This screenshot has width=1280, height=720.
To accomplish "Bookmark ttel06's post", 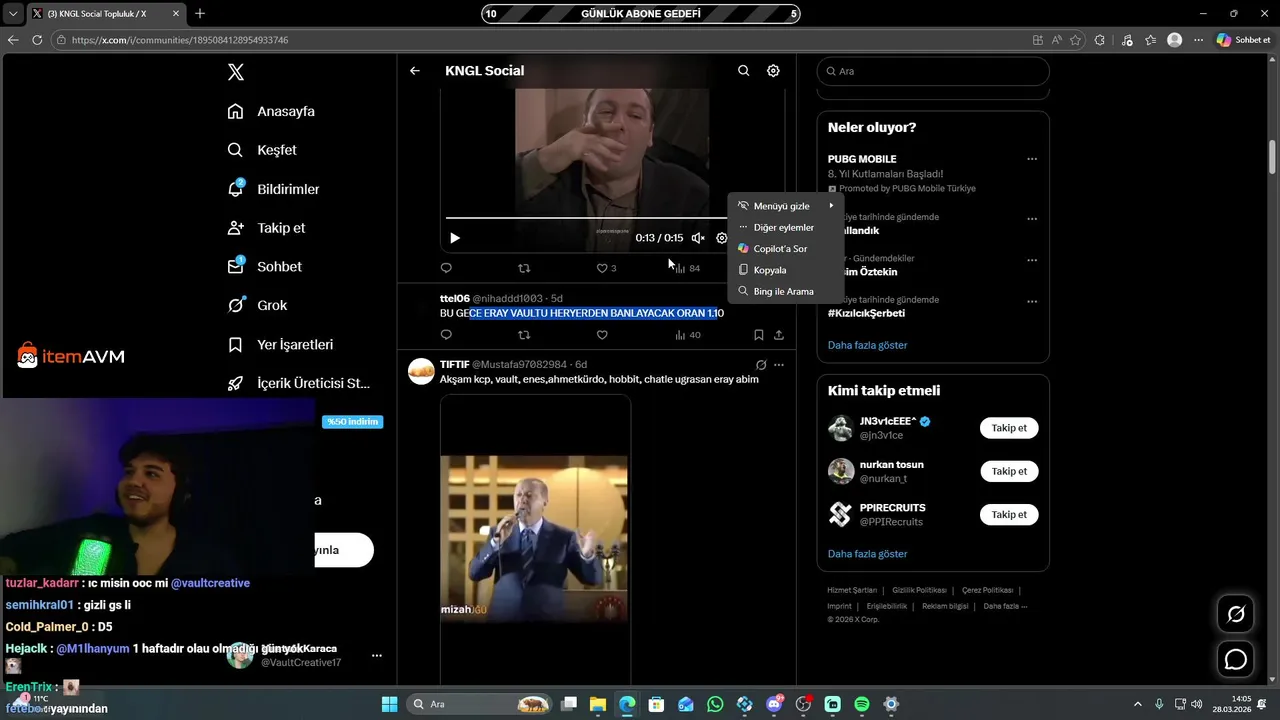I will coord(759,335).
